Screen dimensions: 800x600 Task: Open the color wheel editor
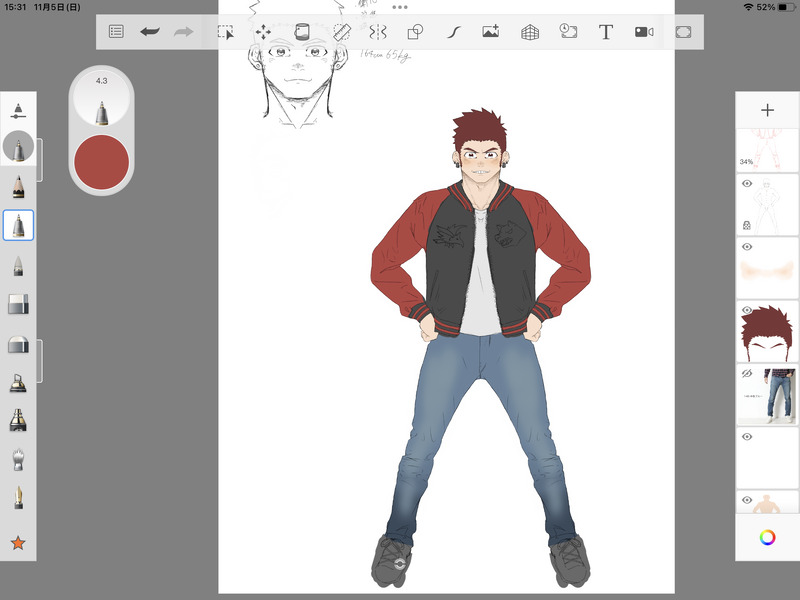coord(767,537)
